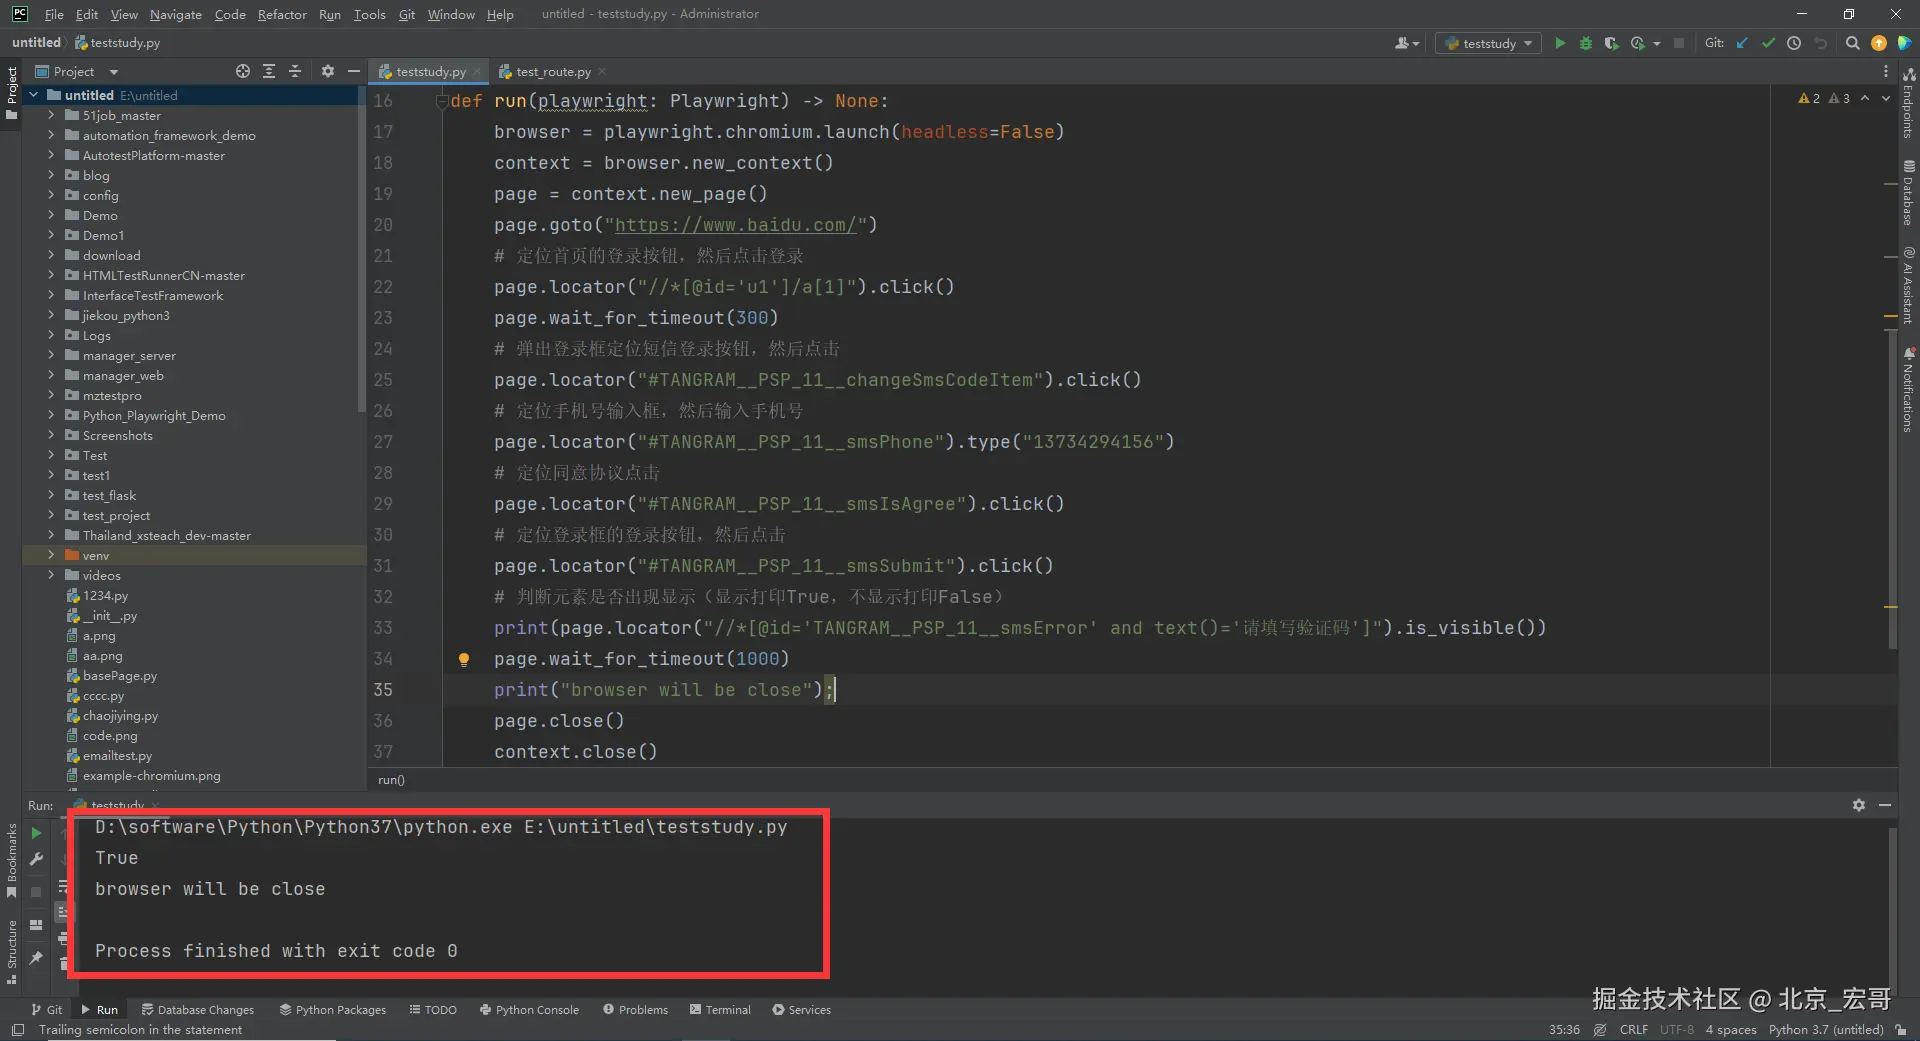Collapse the untitled root folder
Viewport: 1920px width, 1041px height.
(34, 95)
